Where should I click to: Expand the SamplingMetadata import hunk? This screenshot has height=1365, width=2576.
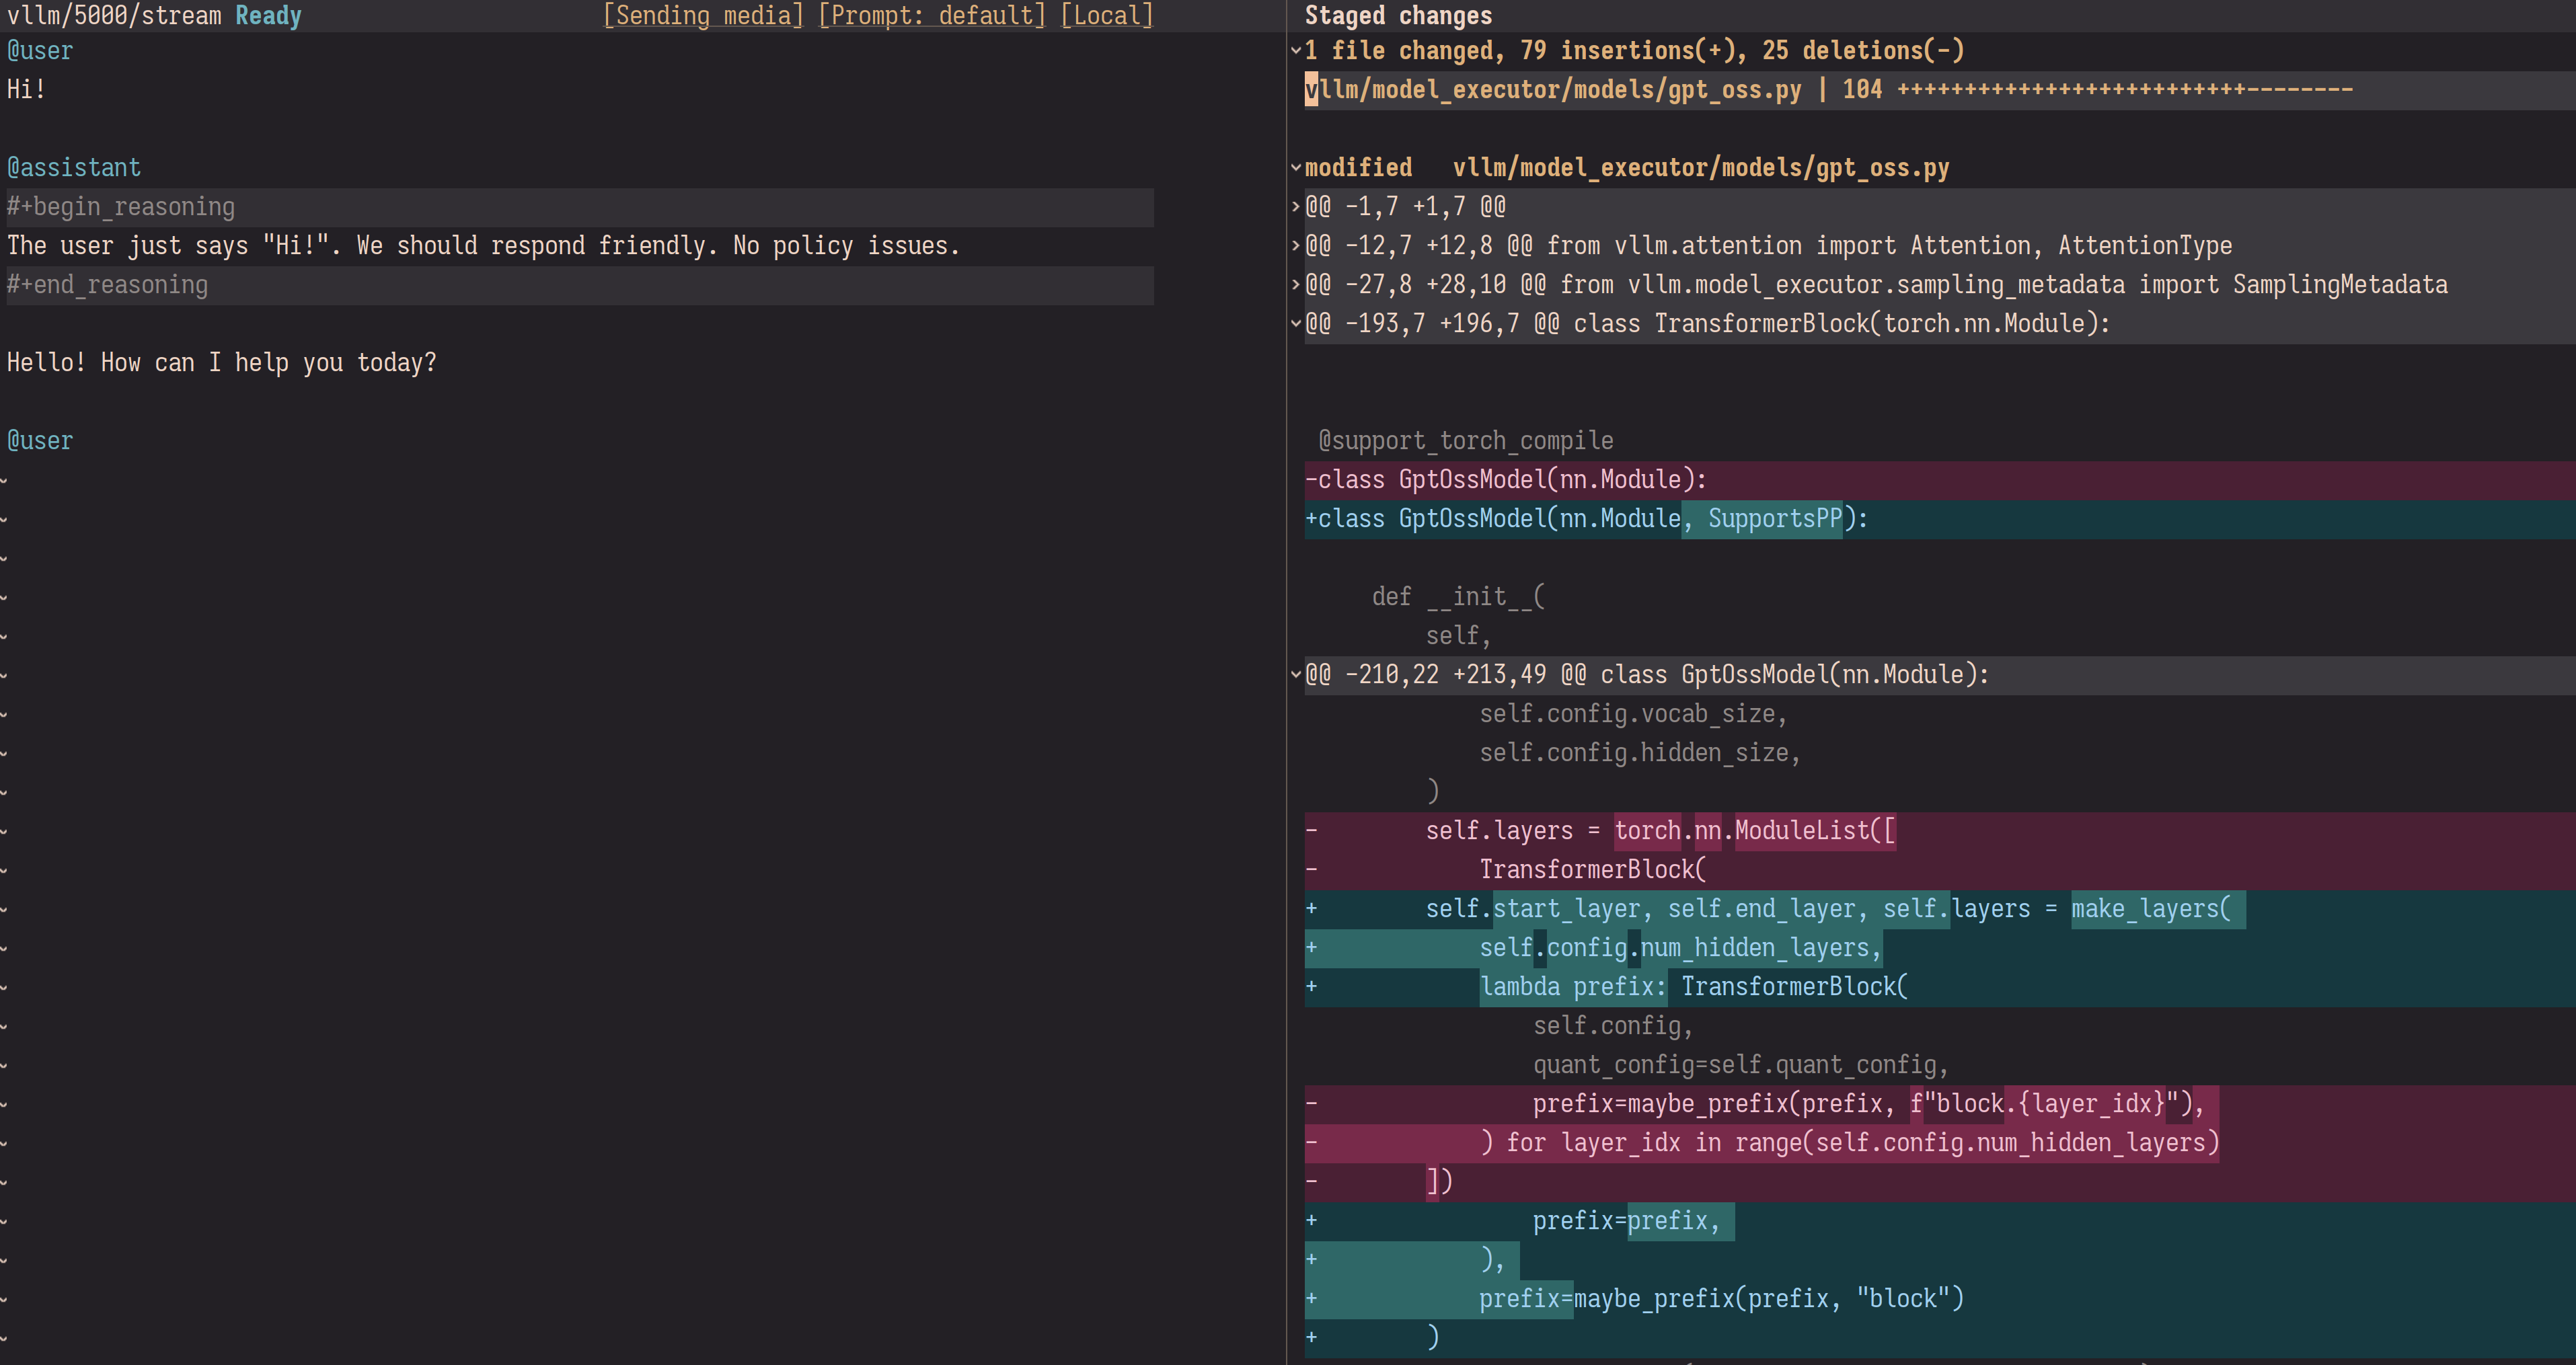[1296, 284]
